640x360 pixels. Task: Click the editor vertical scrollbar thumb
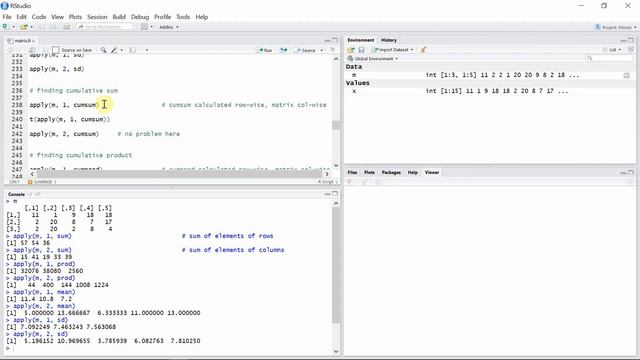(x=336, y=125)
